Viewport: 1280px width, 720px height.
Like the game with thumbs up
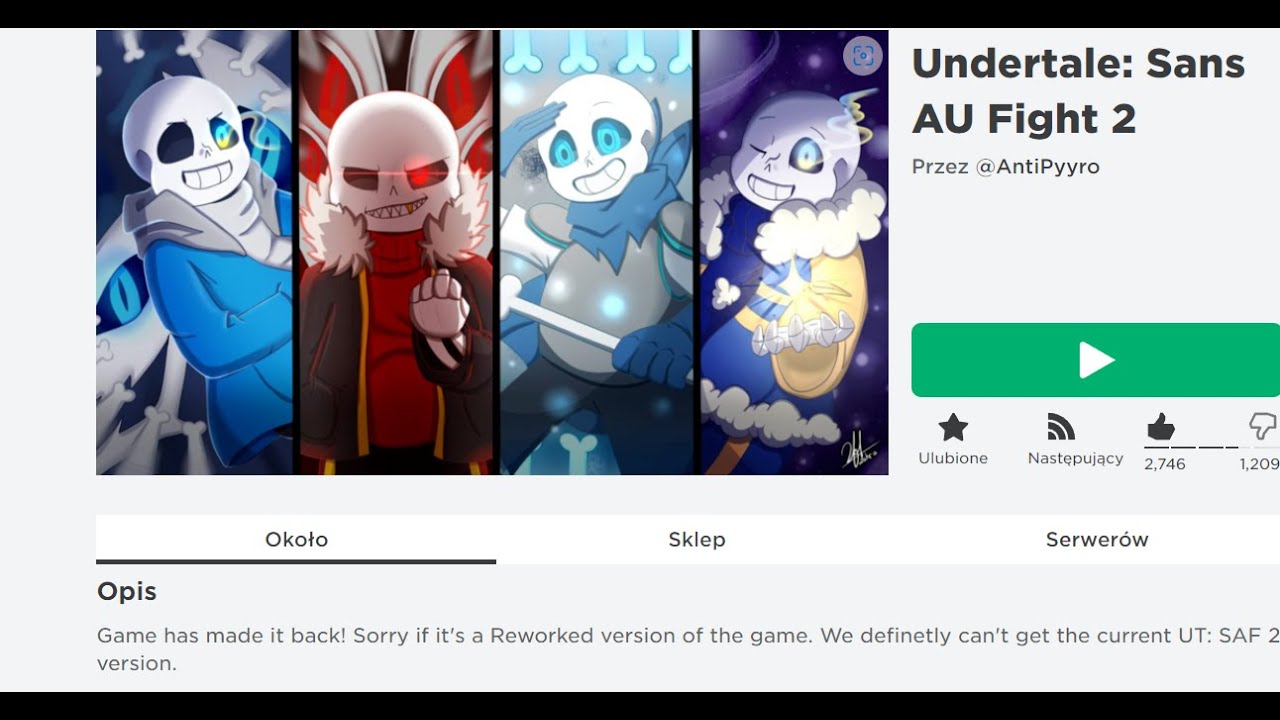(1160, 428)
